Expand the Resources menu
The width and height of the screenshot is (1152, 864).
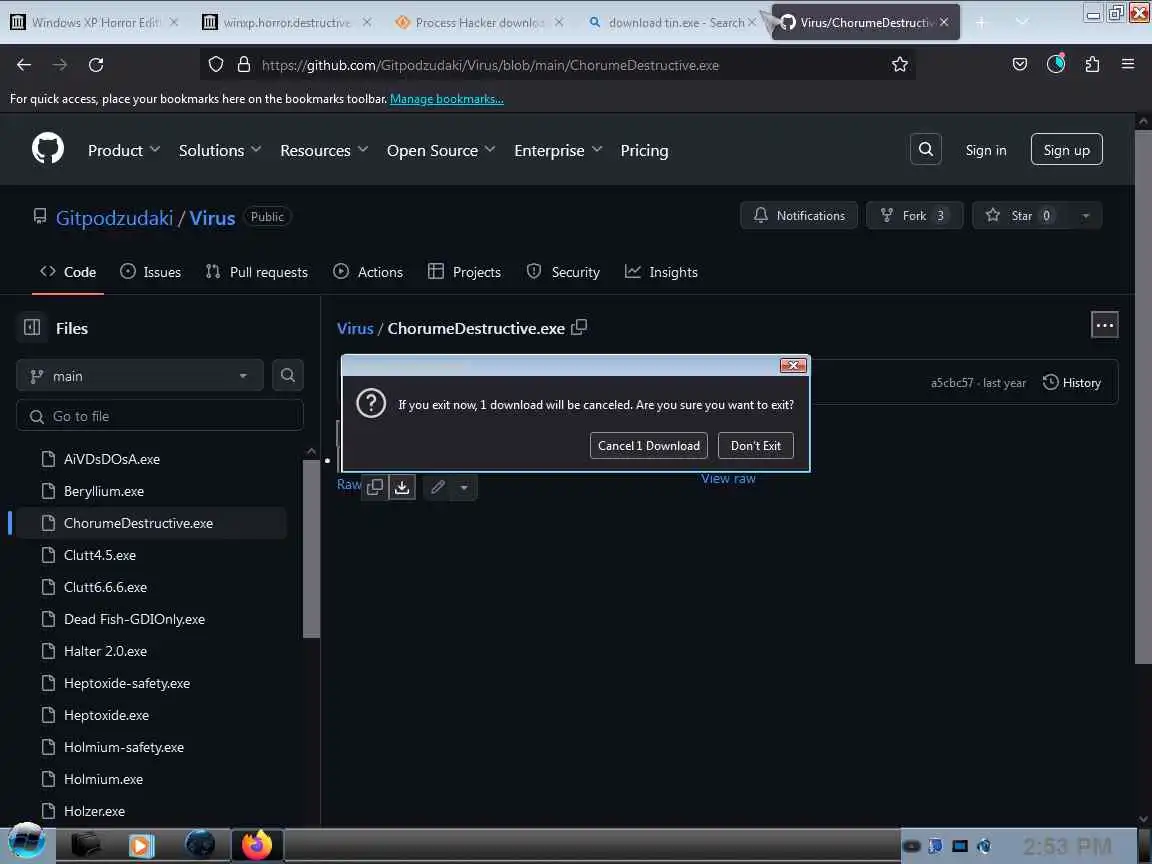tap(324, 150)
